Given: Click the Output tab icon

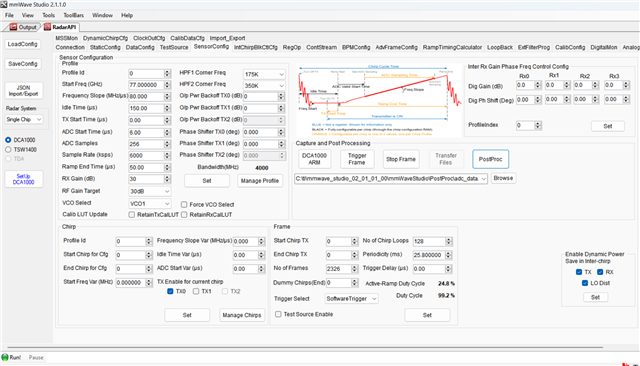Looking at the screenshot, I should (13, 27).
